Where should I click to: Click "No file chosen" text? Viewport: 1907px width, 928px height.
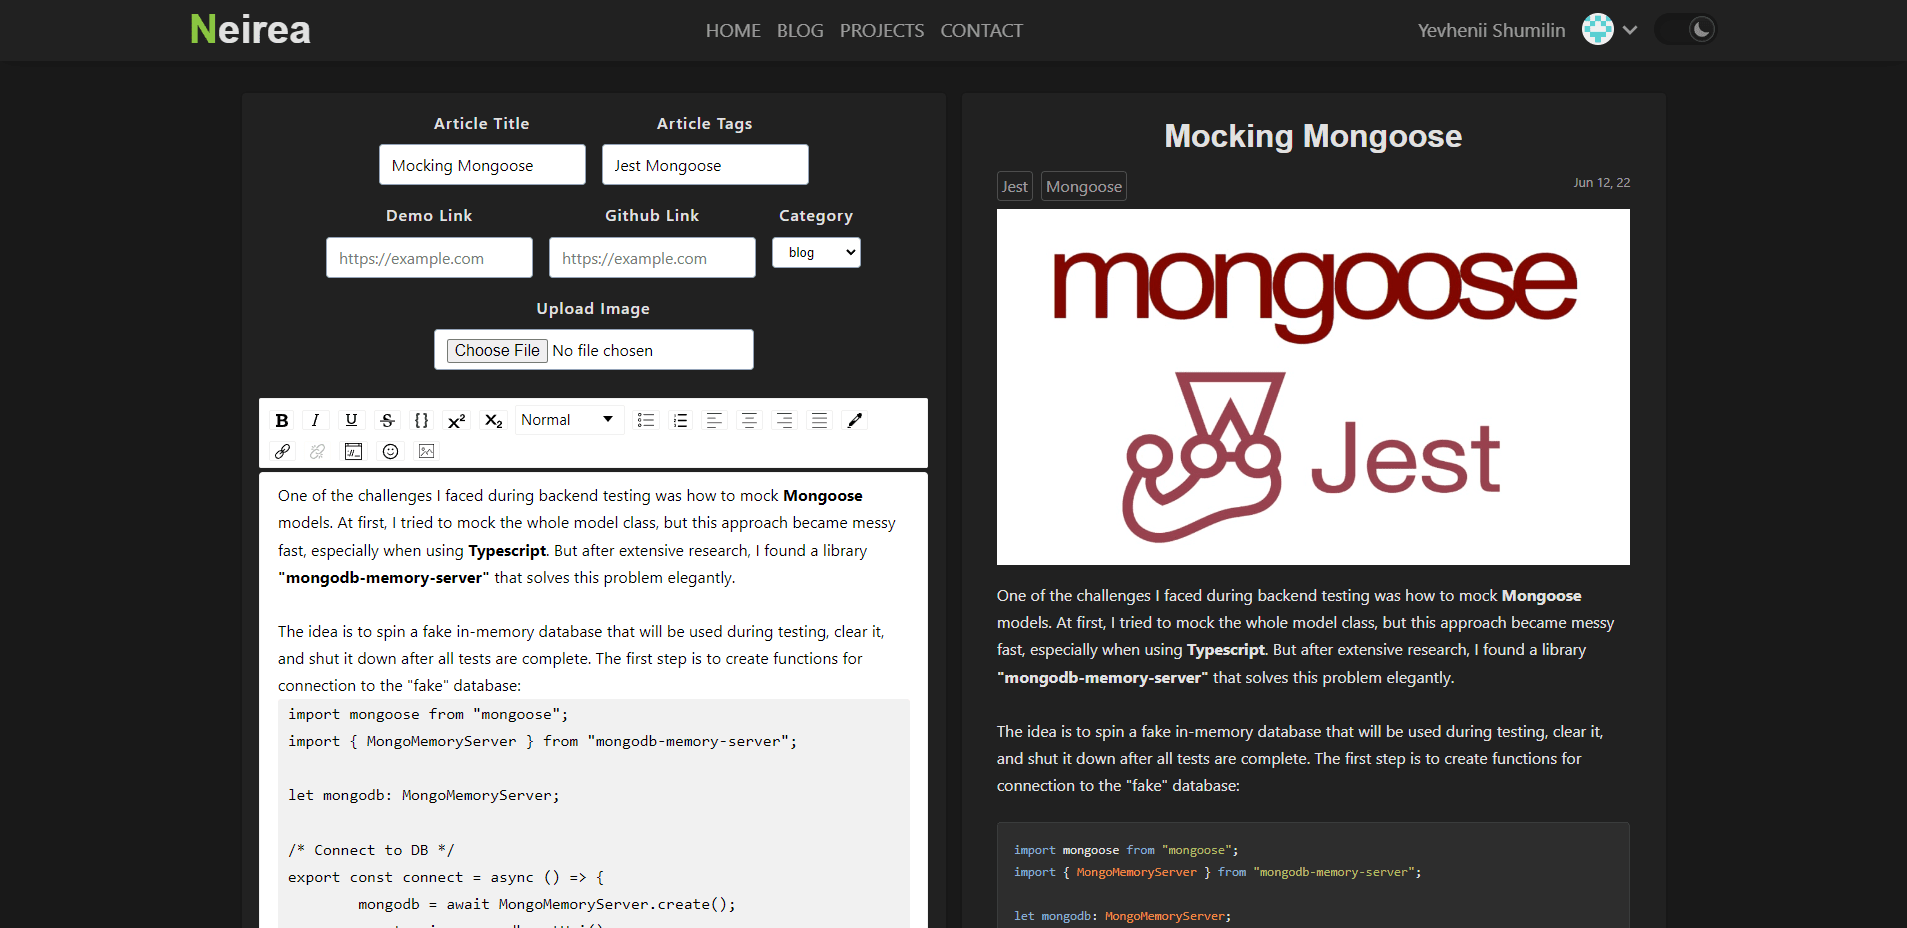tap(602, 350)
